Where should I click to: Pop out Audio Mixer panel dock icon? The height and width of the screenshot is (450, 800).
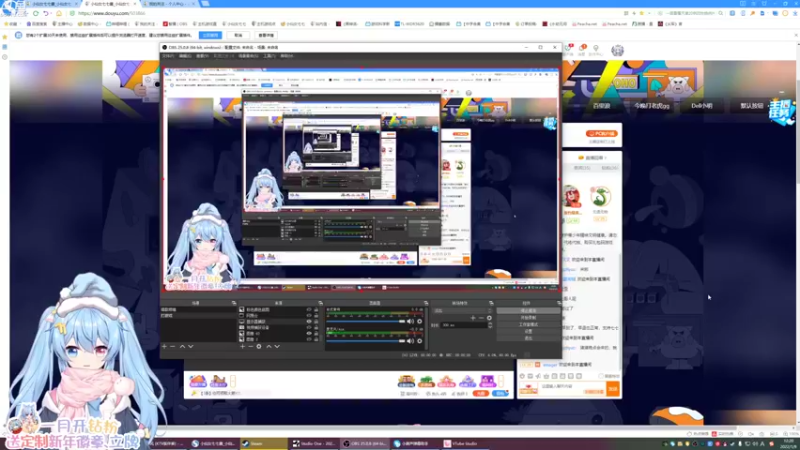427,303
